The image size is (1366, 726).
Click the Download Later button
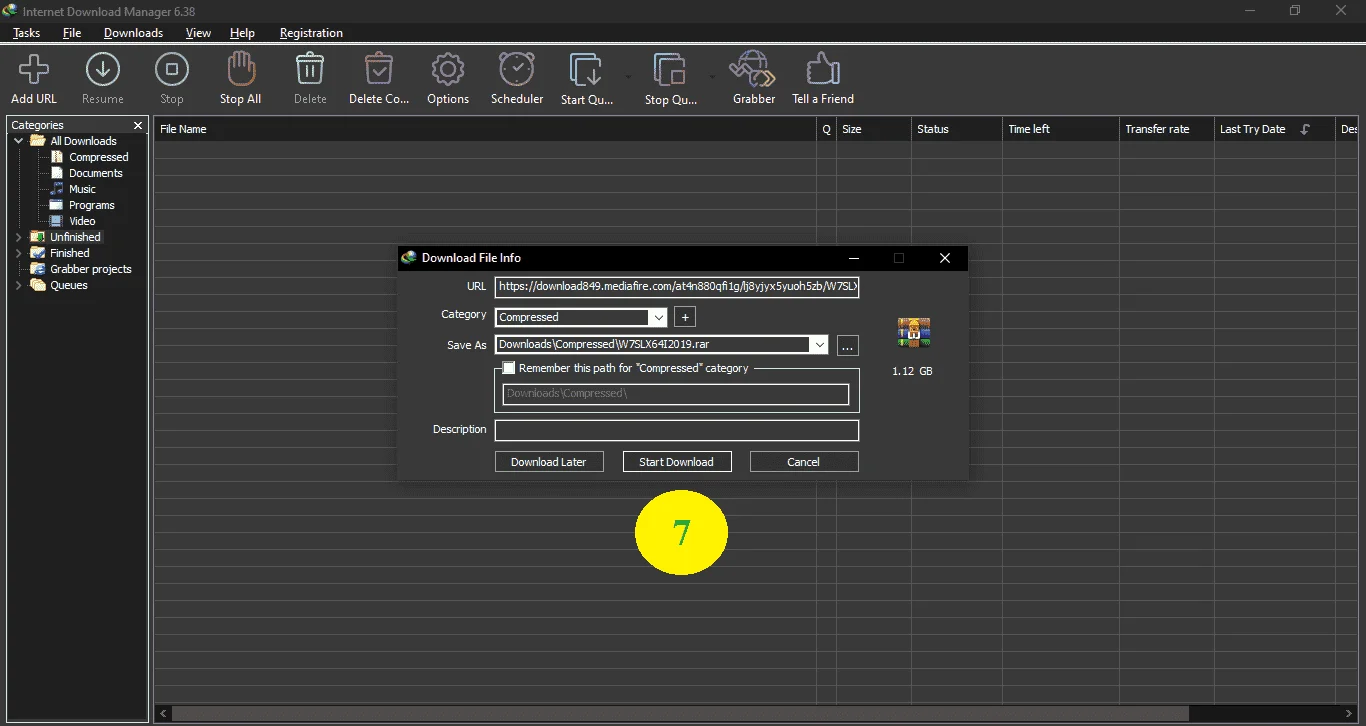pyautogui.click(x=549, y=462)
